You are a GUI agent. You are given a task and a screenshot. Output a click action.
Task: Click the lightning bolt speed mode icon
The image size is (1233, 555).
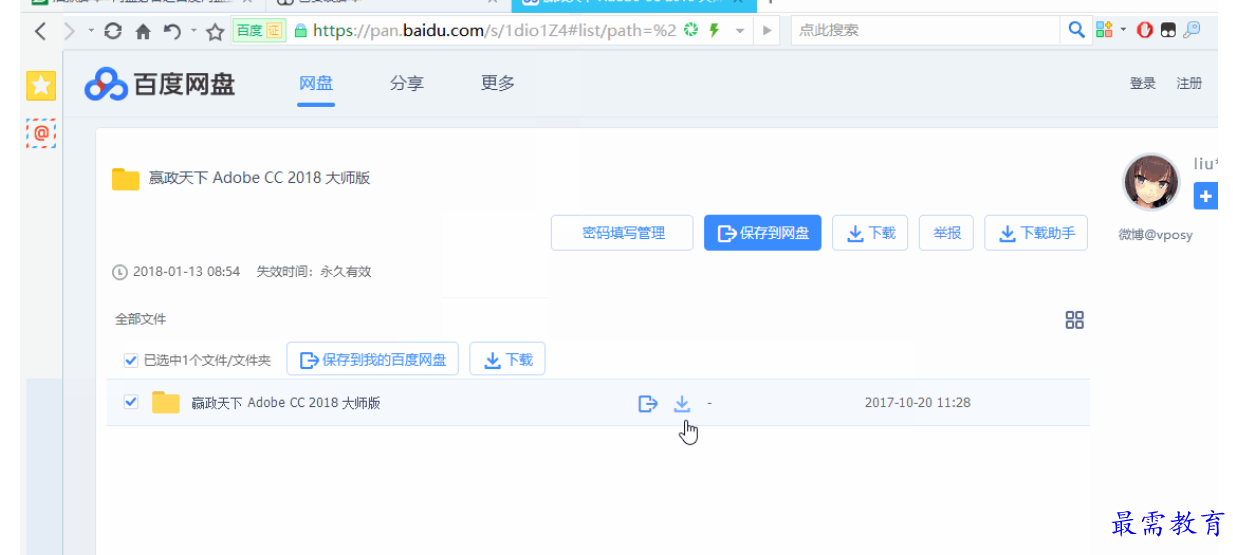714,30
